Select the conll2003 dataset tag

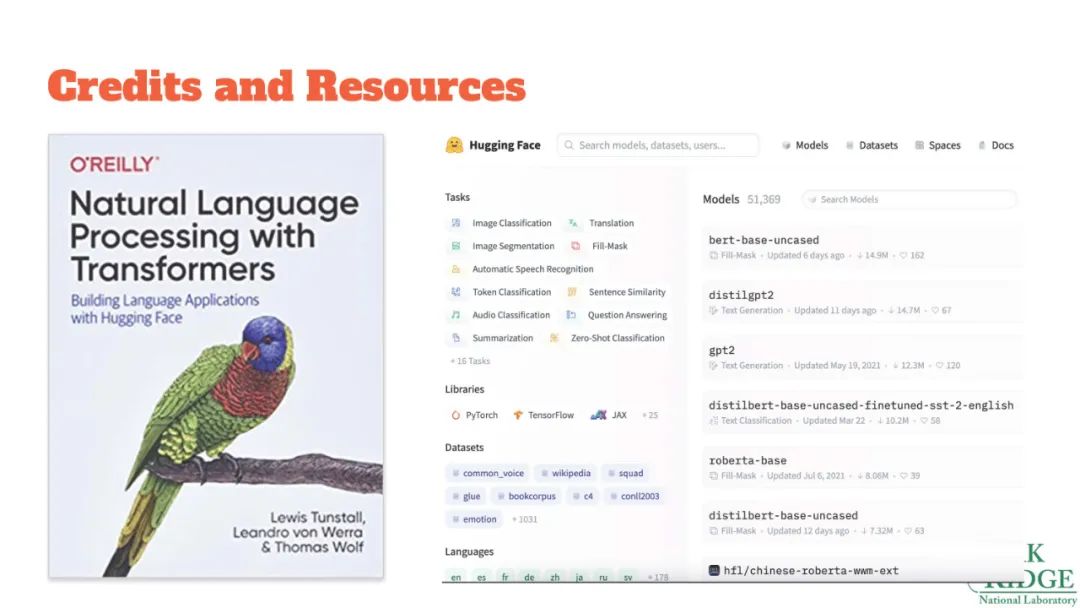click(634, 496)
